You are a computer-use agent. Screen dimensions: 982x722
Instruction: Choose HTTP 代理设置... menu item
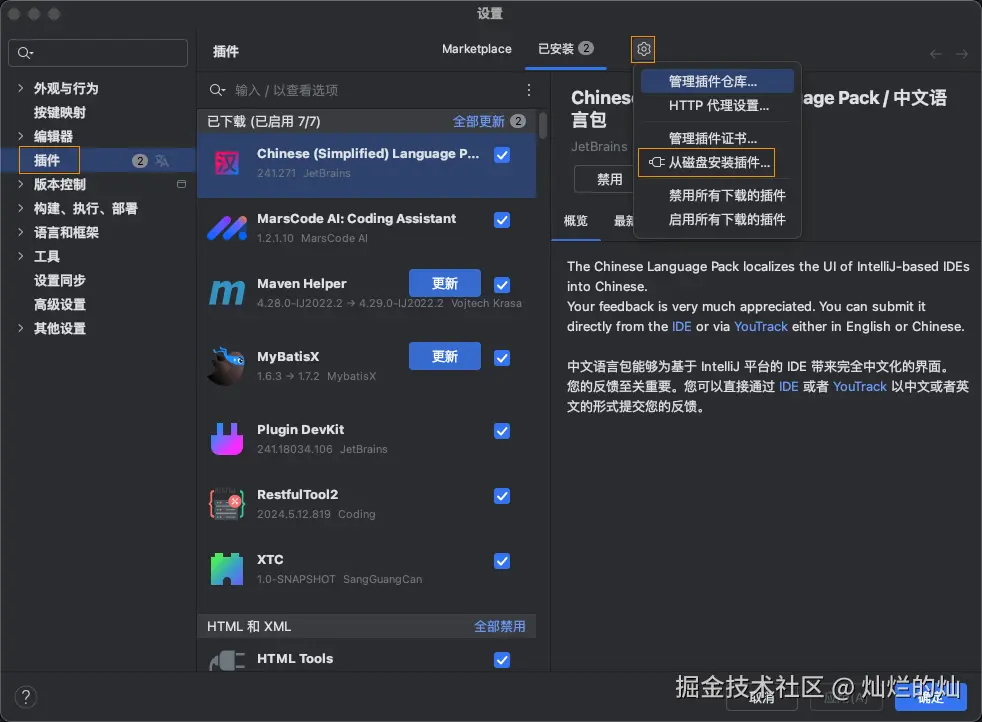tap(717, 105)
